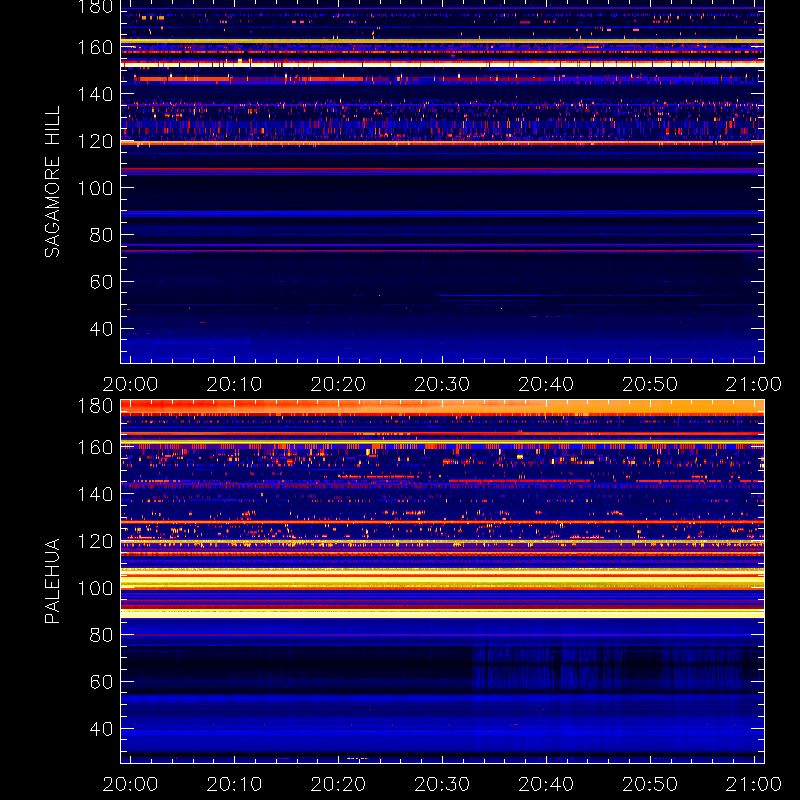Select the 160 tick label on Palehua plot
Viewport: 800px width, 800px height.
pyautogui.click(x=95, y=447)
